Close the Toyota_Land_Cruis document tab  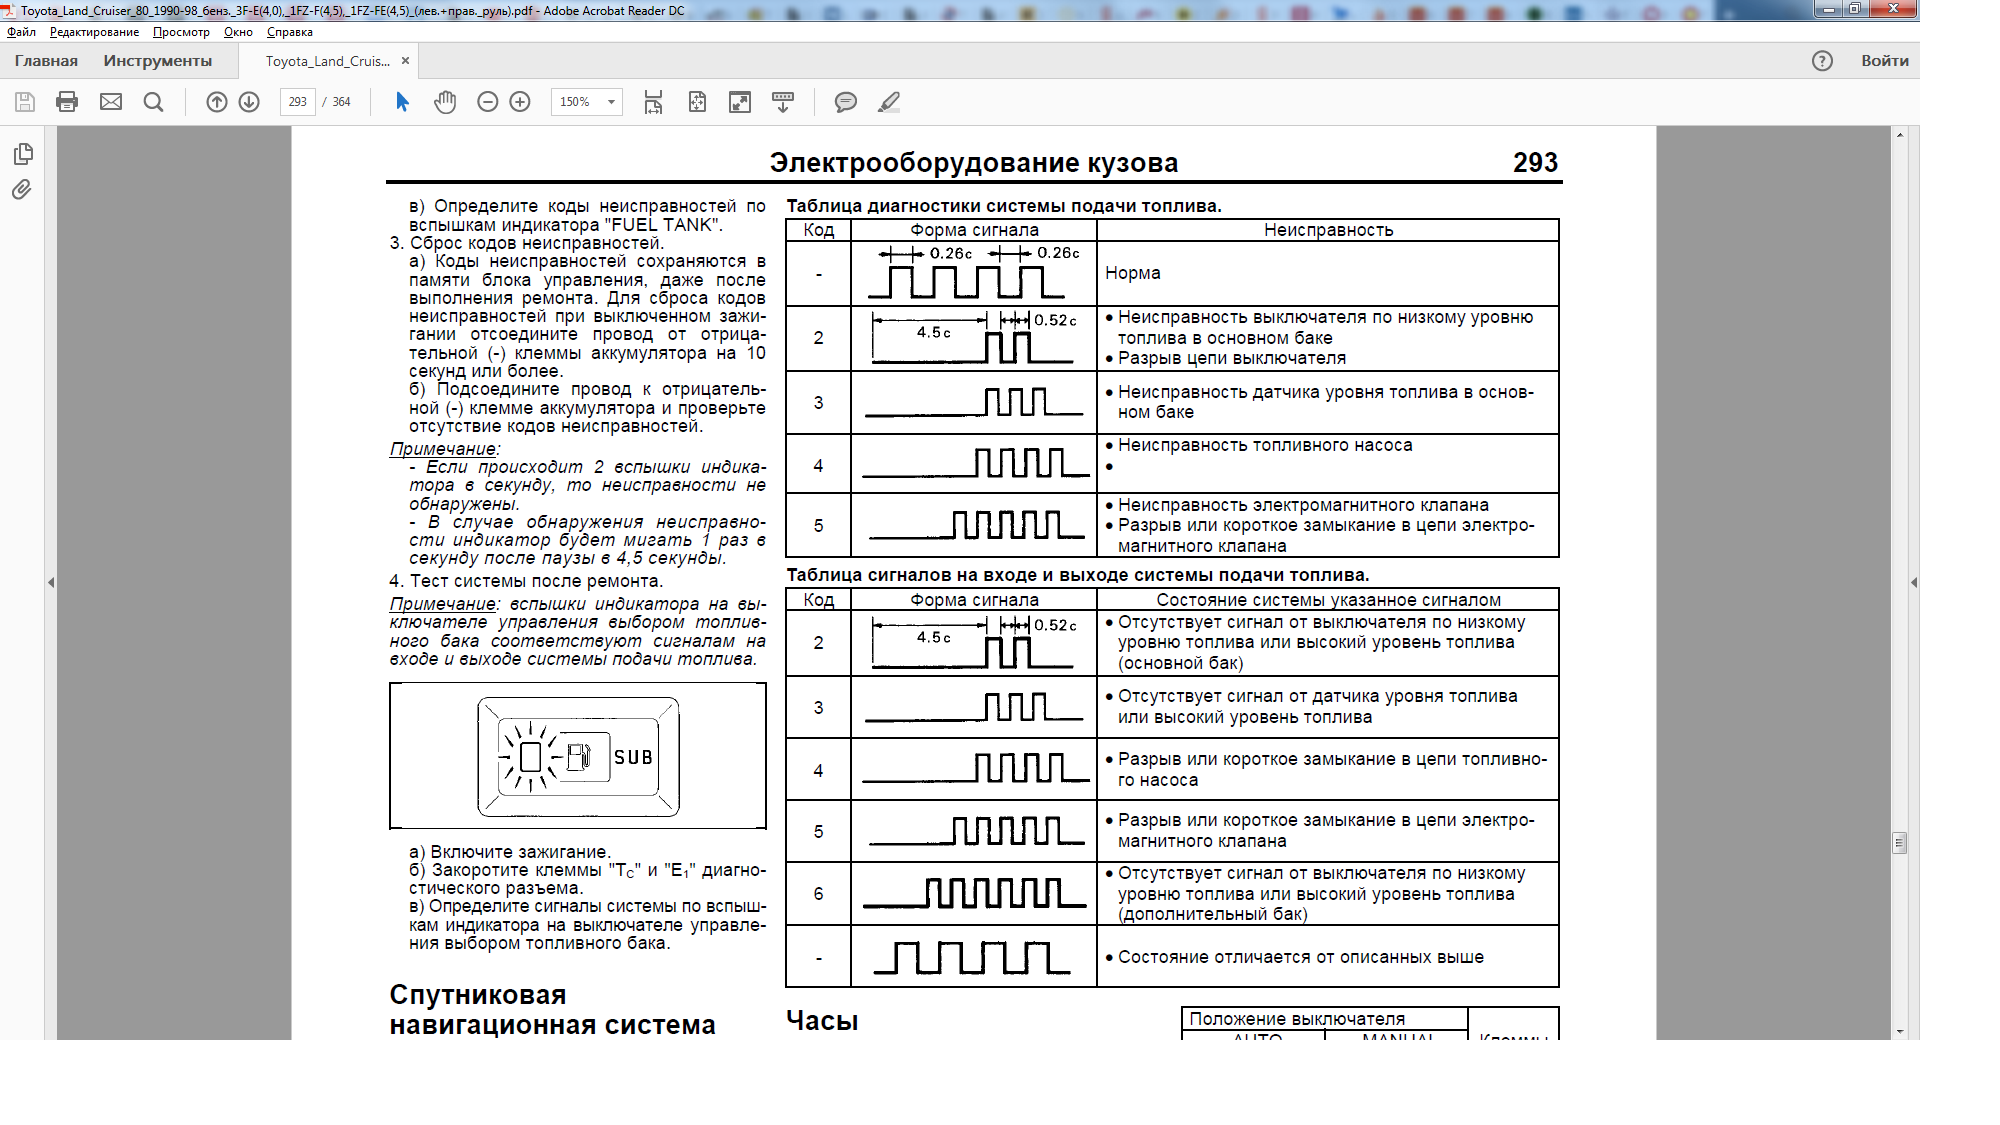click(x=405, y=61)
